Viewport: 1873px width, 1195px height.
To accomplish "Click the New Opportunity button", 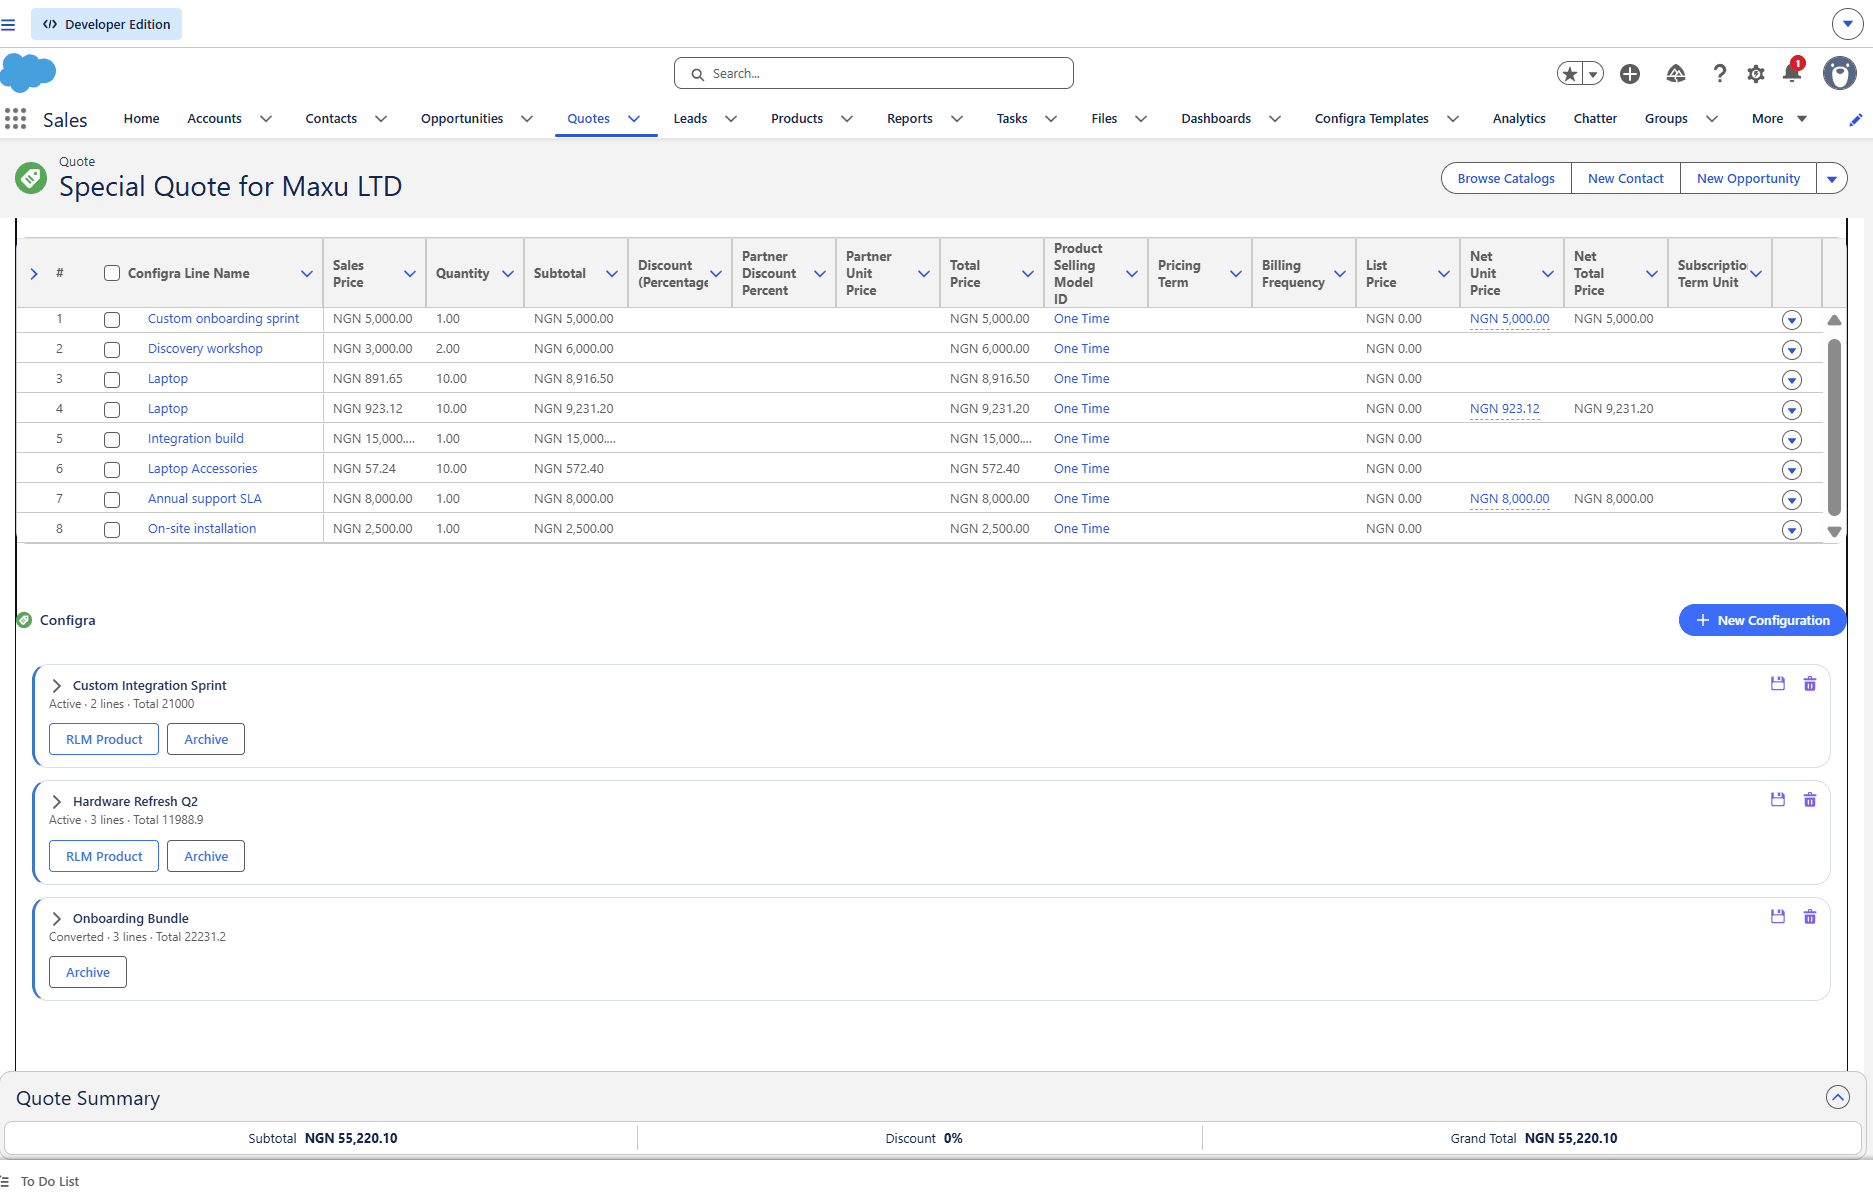I will coord(1748,179).
